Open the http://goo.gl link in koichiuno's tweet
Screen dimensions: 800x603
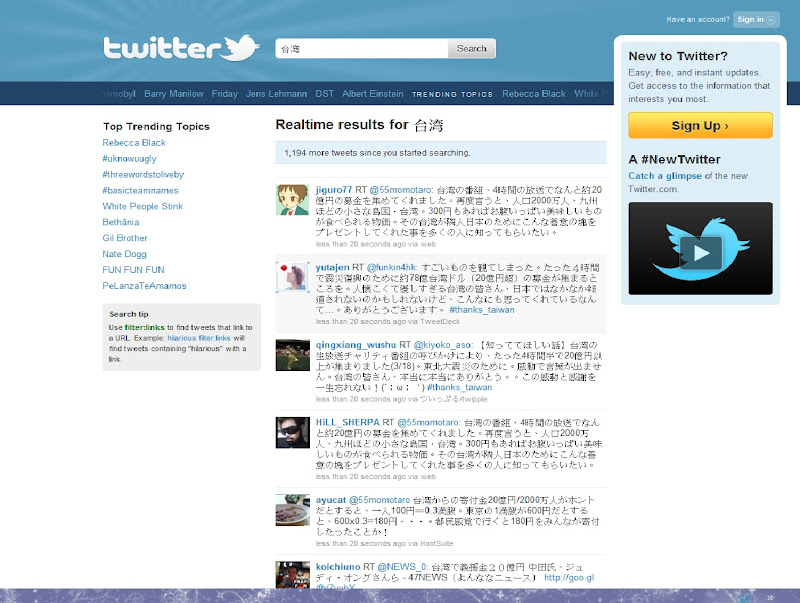(x=569, y=577)
